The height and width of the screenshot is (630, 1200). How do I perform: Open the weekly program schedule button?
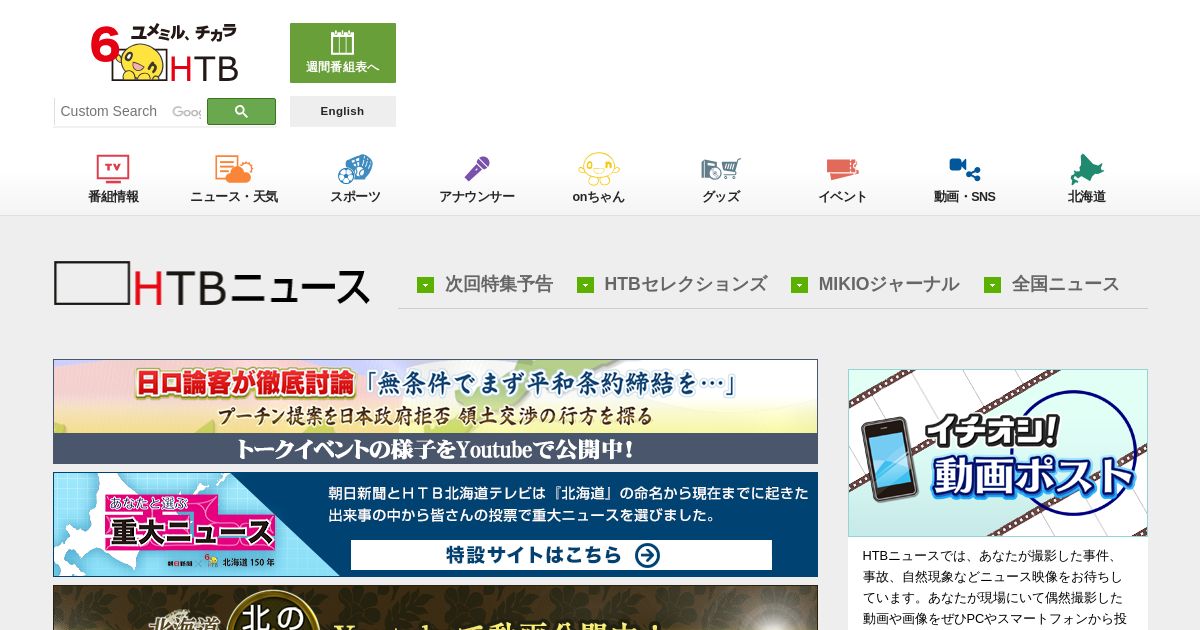coord(343,53)
